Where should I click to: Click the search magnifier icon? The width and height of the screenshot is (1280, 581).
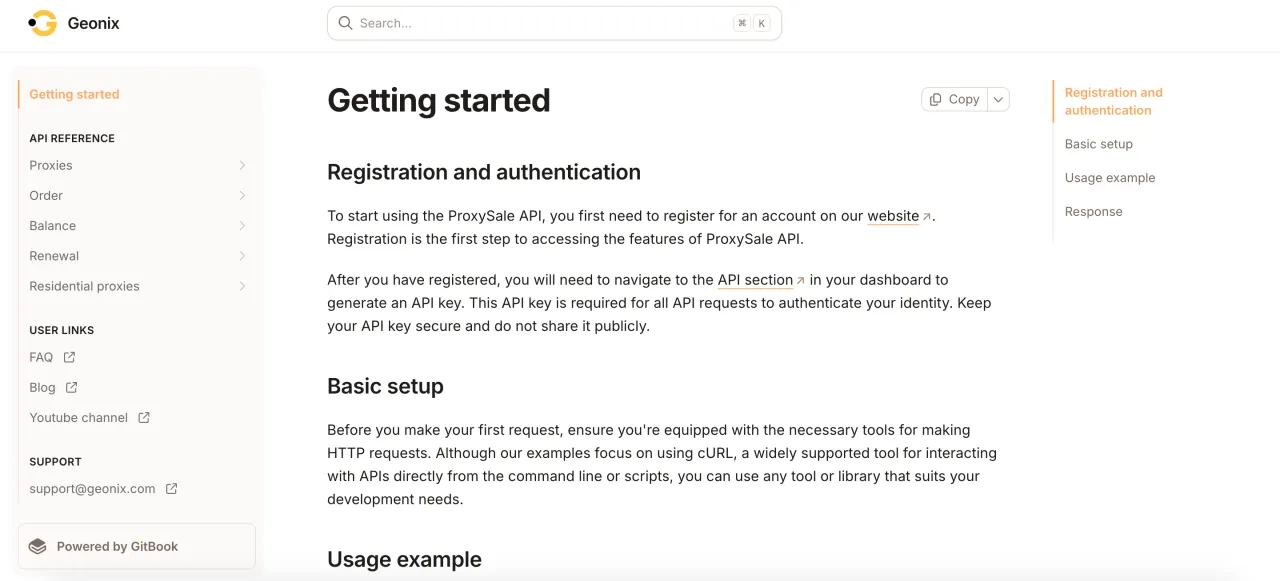pos(345,23)
